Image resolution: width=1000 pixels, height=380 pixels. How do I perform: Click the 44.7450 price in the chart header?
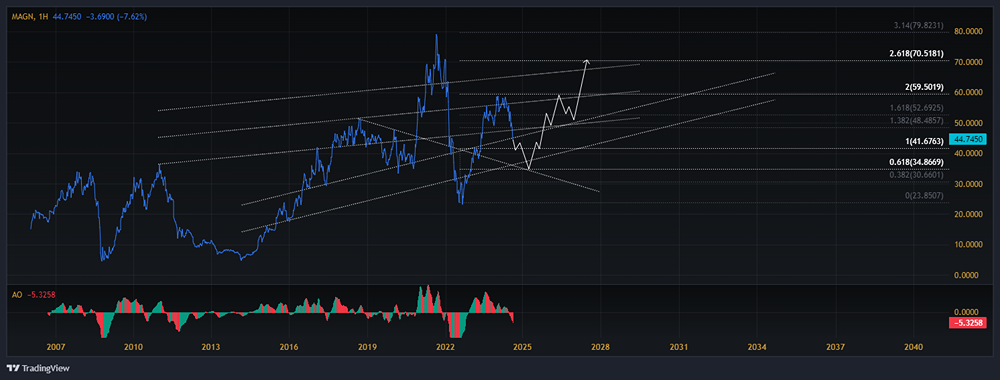pyautogui.click(x=67, y=17)
